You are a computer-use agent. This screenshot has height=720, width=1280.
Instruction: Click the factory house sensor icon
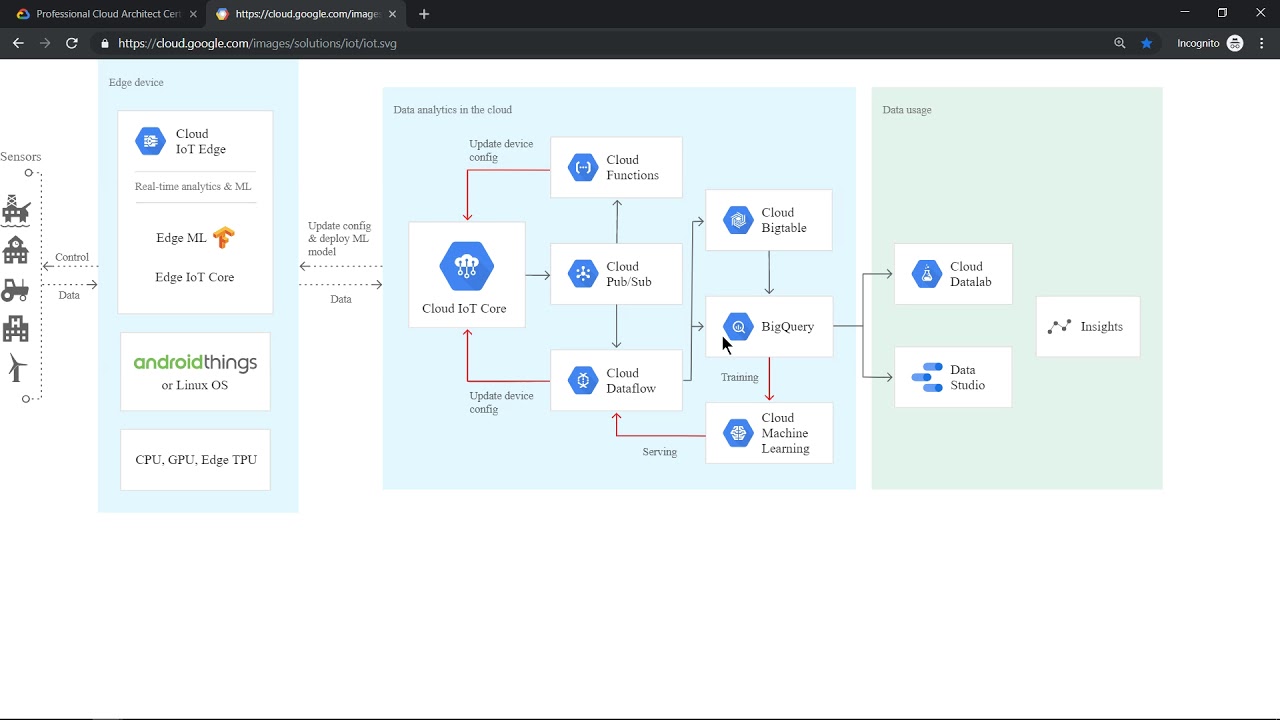point(15,249)
